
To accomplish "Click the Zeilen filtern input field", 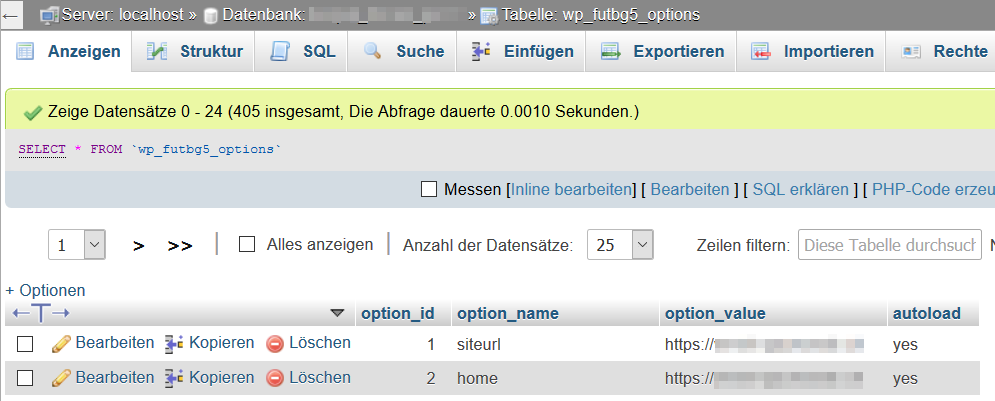I will click(888, 245).
